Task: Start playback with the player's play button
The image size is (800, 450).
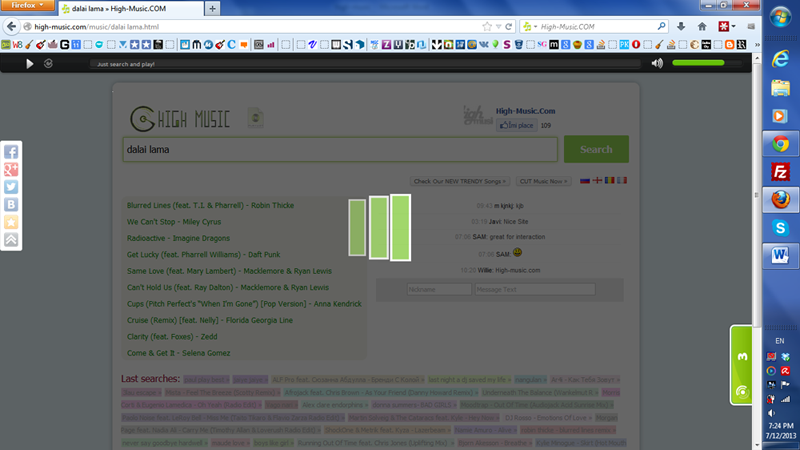Action: click(x=30, y=64)
